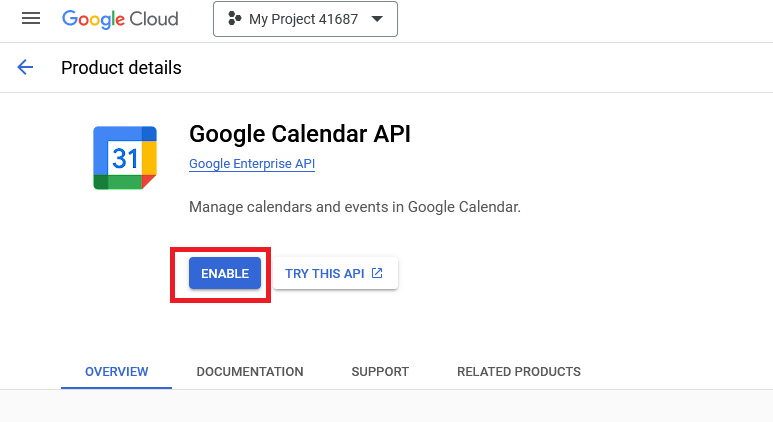This screenshot has width=773, height=422.
Task: Open the My Project 41687 project selector
Action: [305, 19]
